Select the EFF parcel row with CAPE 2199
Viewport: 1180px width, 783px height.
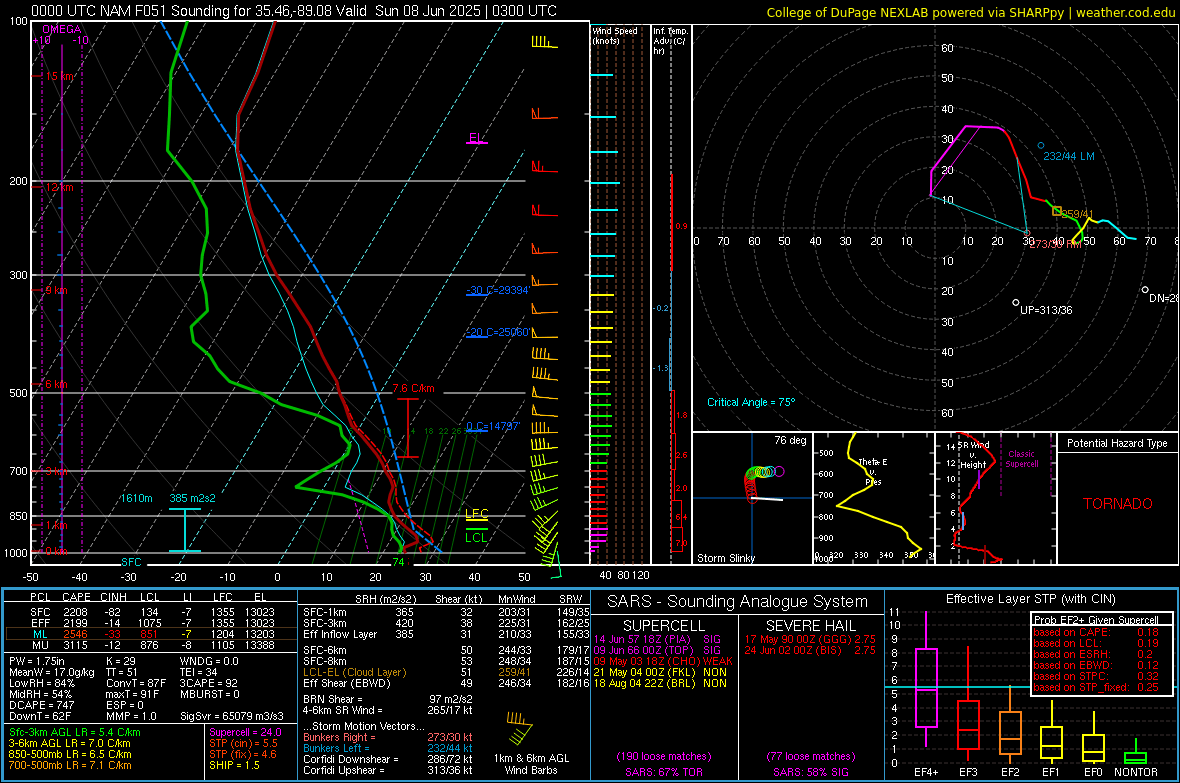pyautogui.click(x=151, y=623)
